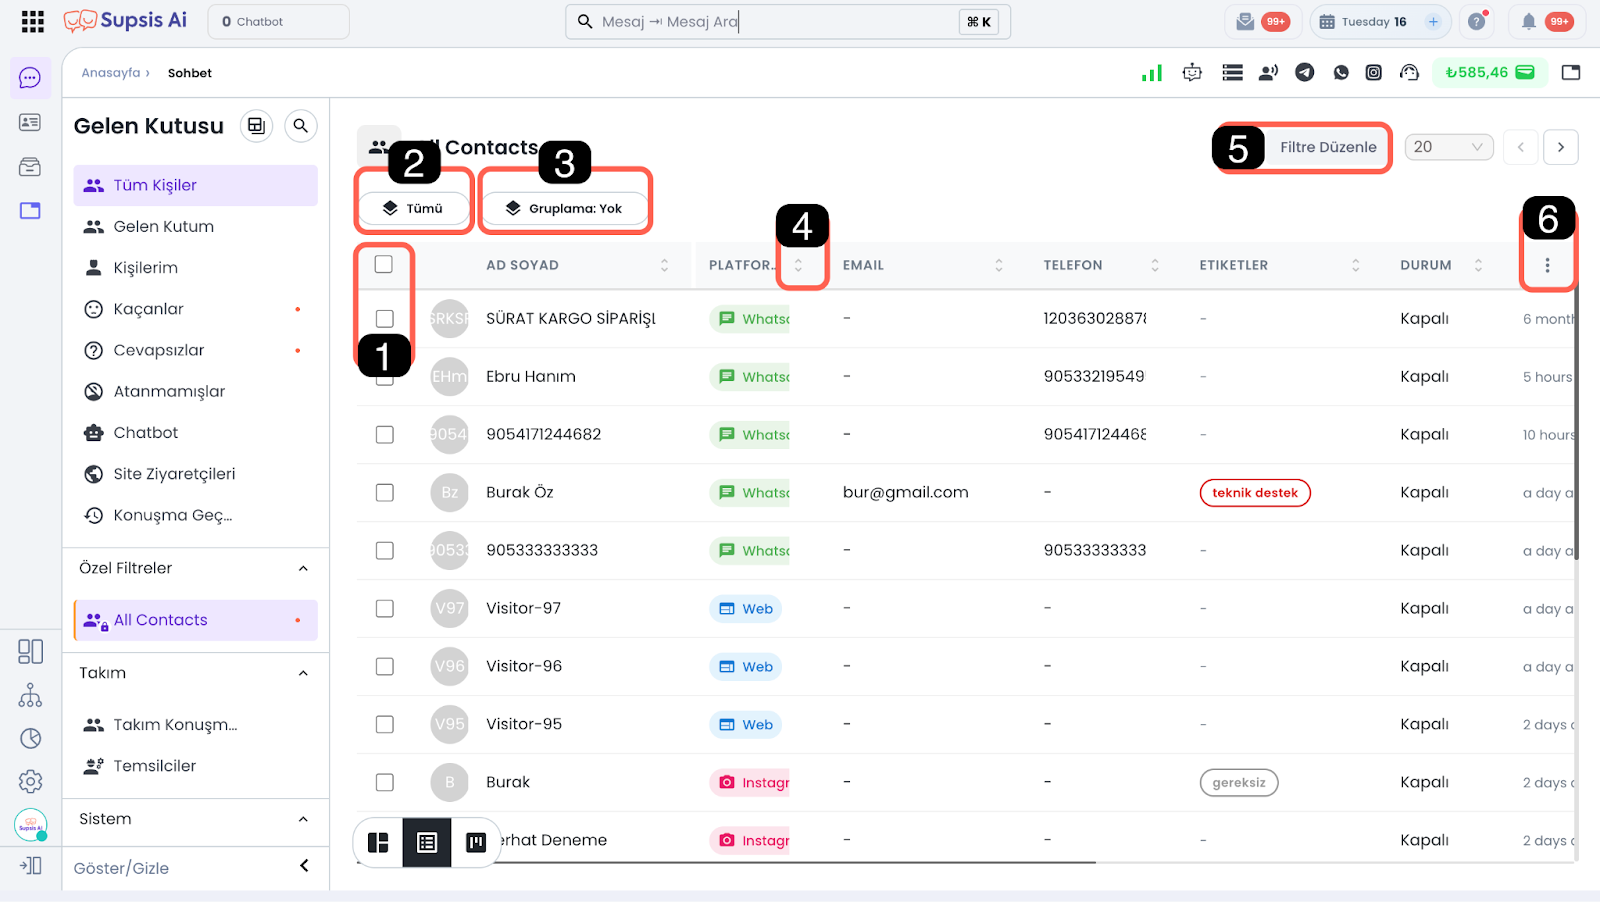Viewport: 1600px width, 902px height.
Task: Click the Telegram icon in top bar
Action: (x=1305, y=72)
